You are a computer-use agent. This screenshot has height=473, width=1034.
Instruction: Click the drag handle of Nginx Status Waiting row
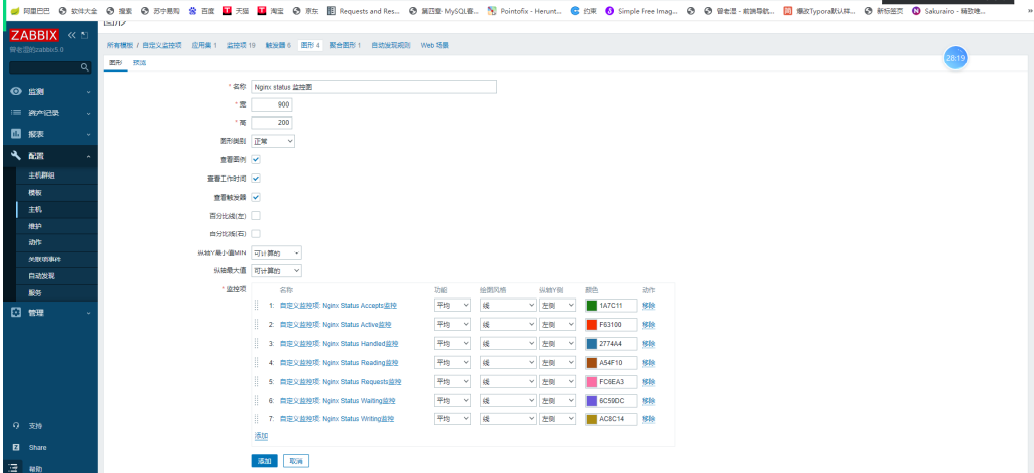pyautogui.click(x=257, y=400)
